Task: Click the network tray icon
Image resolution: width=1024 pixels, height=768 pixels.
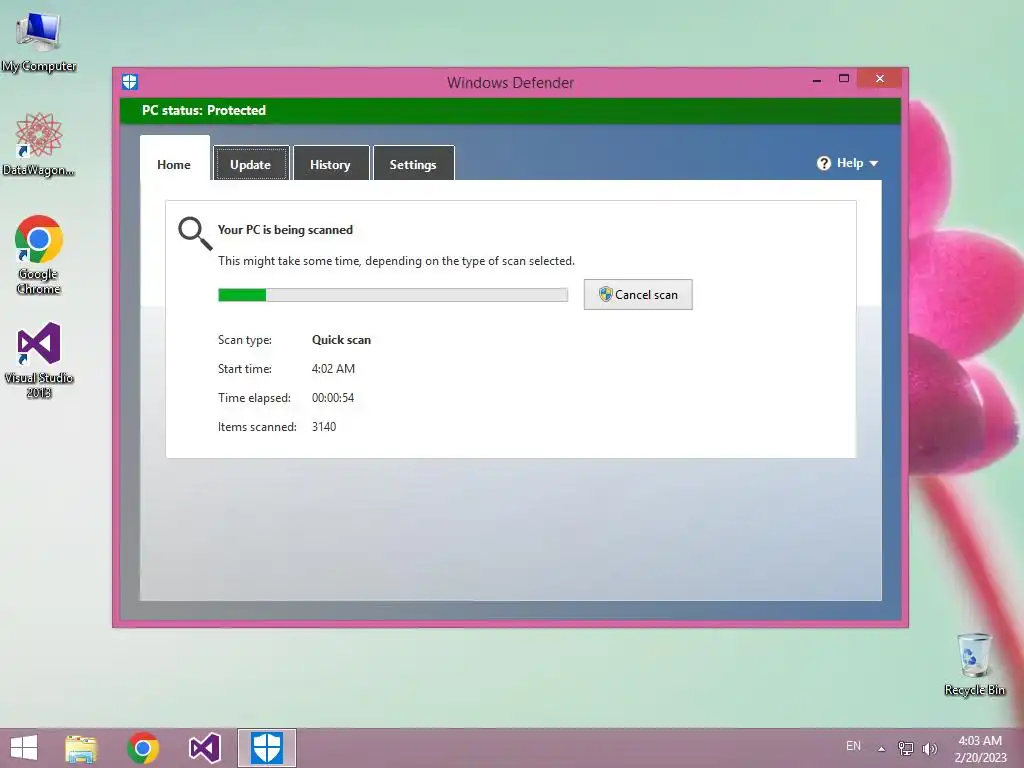Action: coord(906,748)
